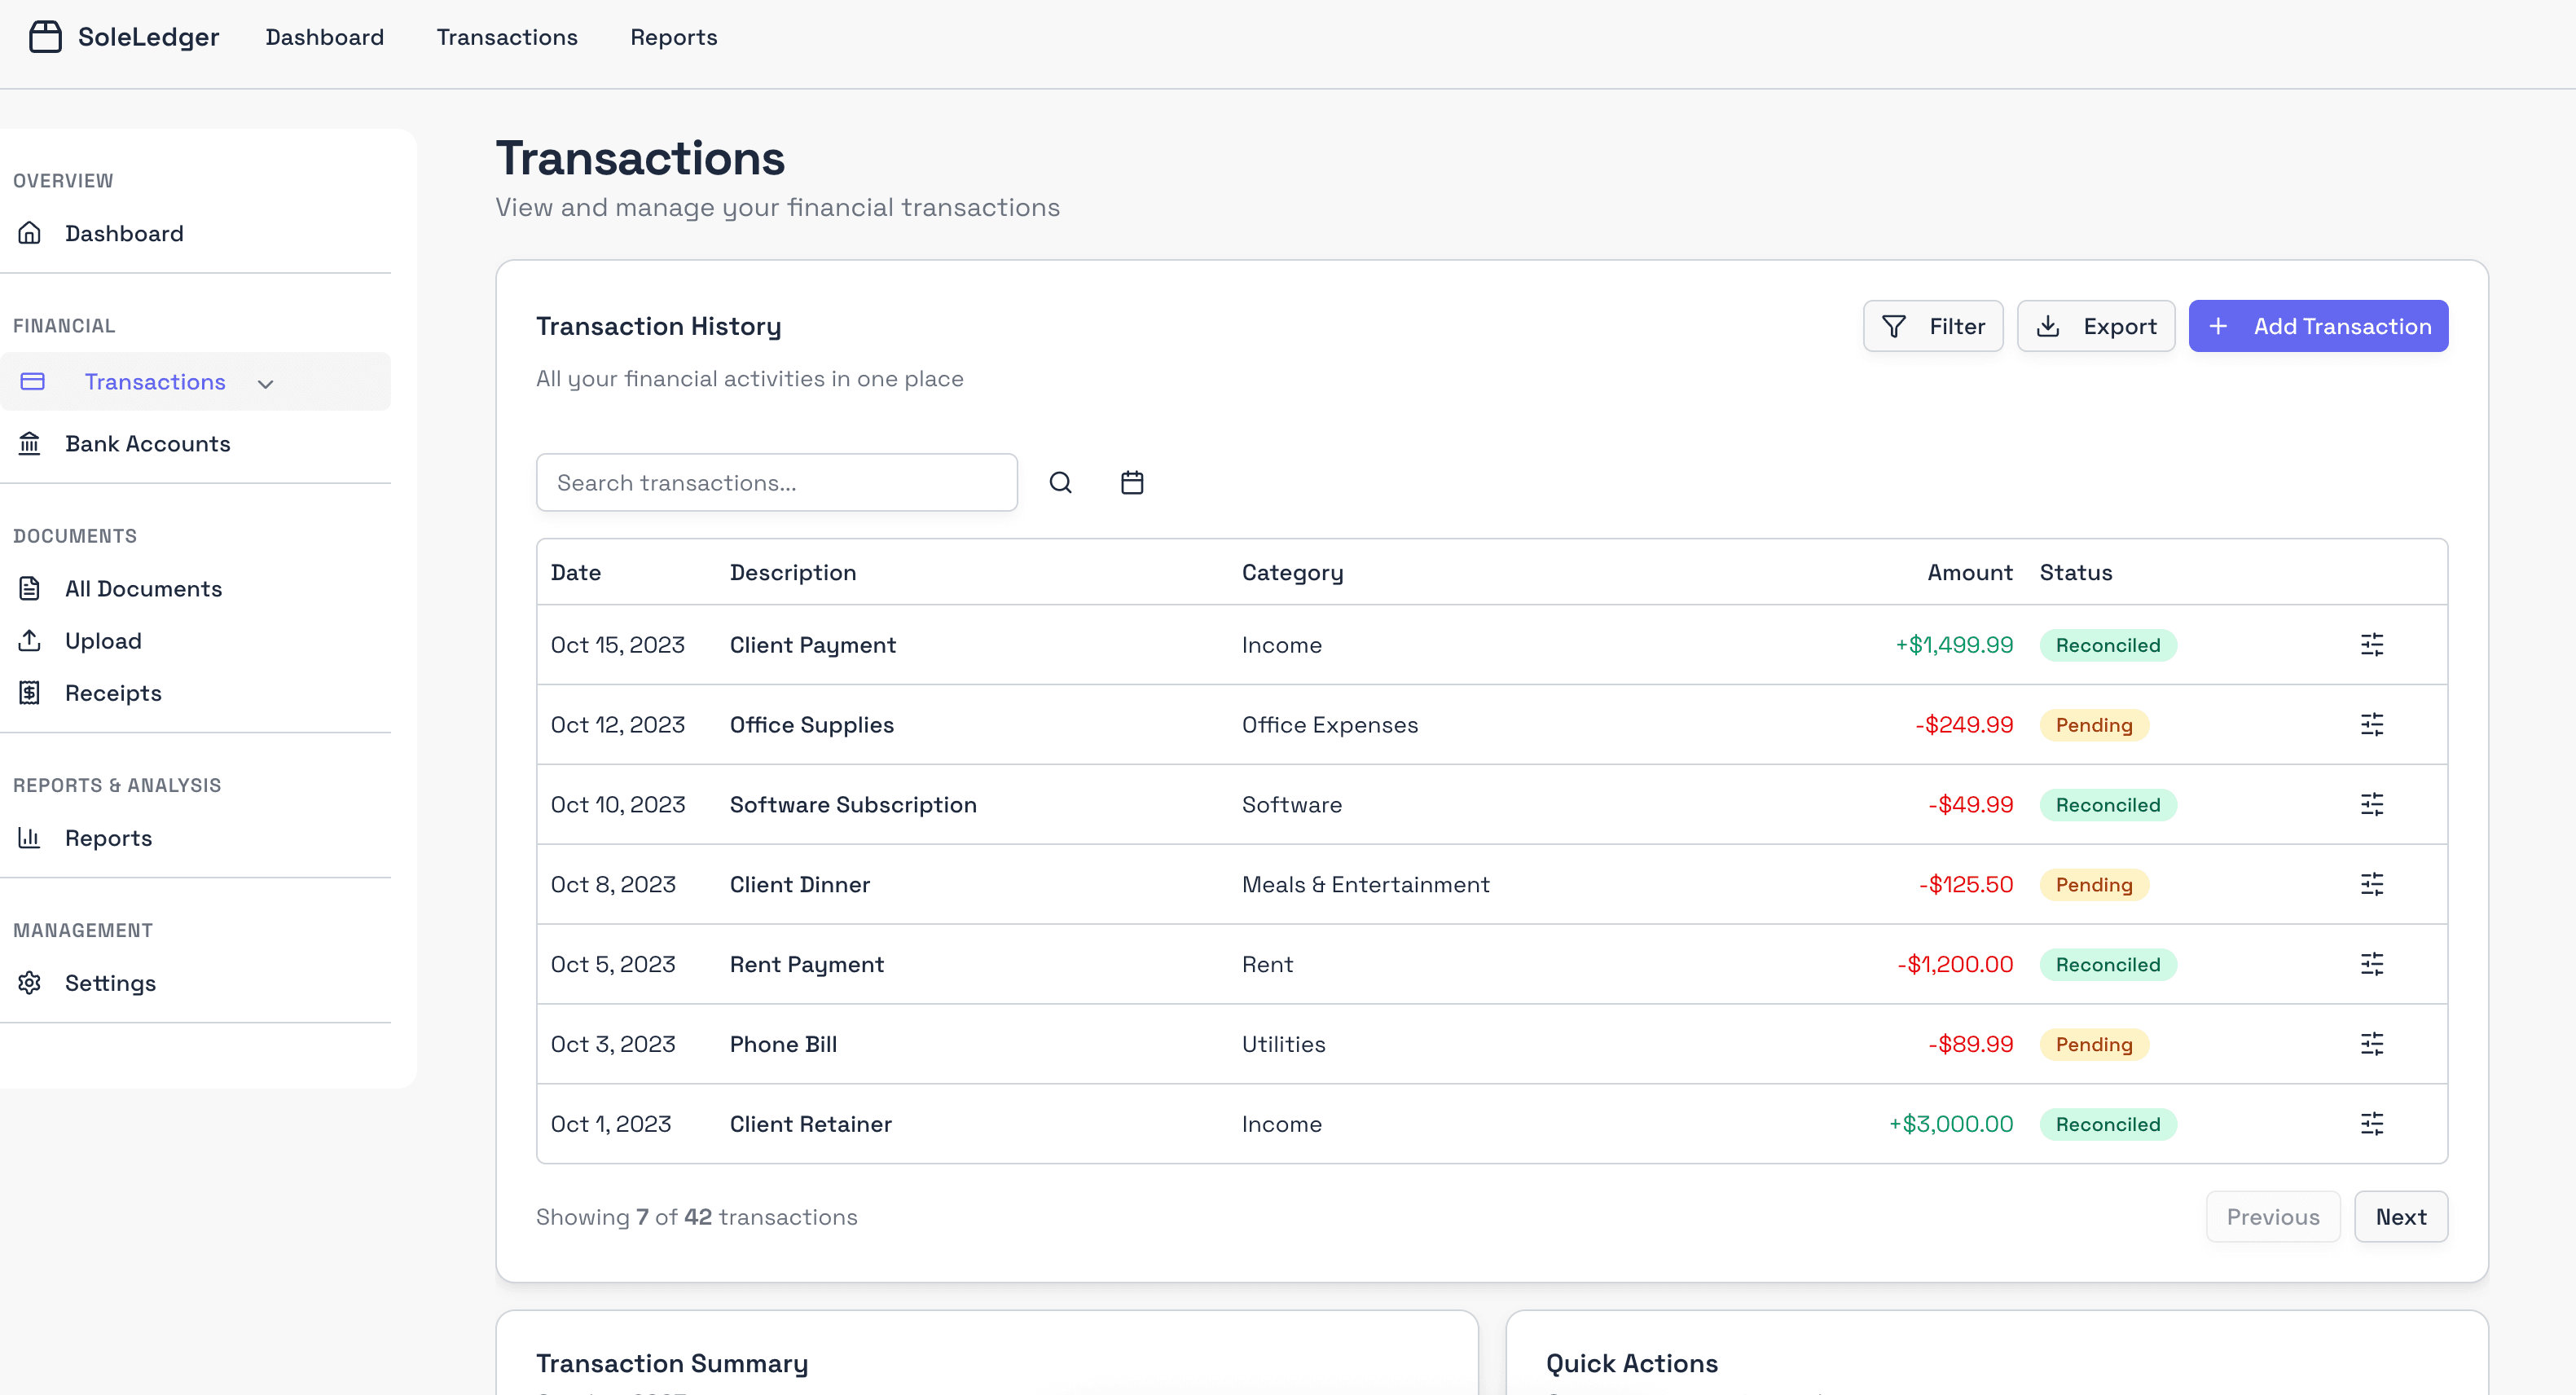Open the calendar date picker icon
The width and height of the screenshot is (2576, 1395).
tap(1131, 483)
